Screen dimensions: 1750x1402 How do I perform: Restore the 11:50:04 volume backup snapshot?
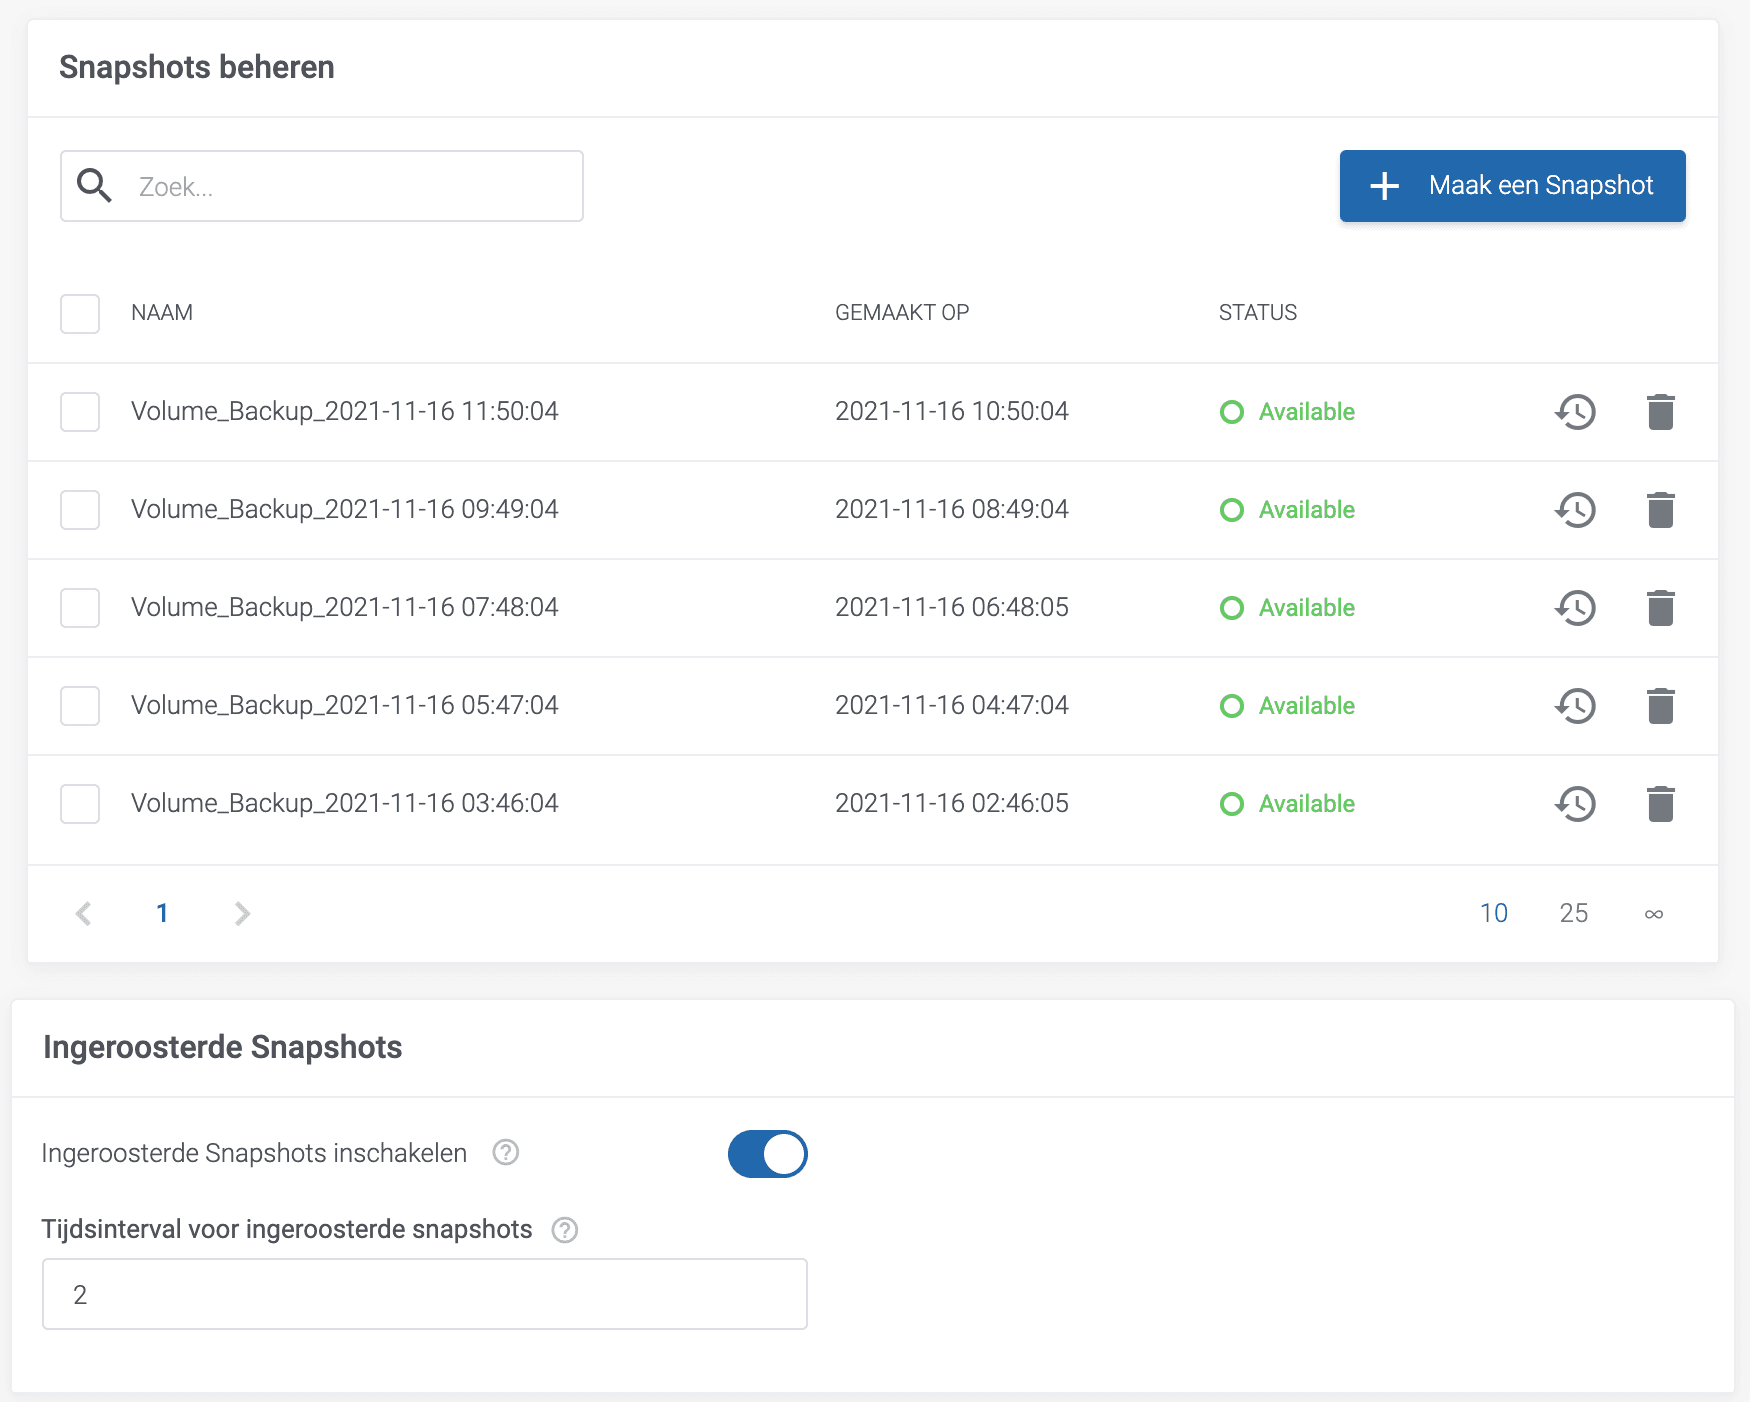[x=1575, y=412]
